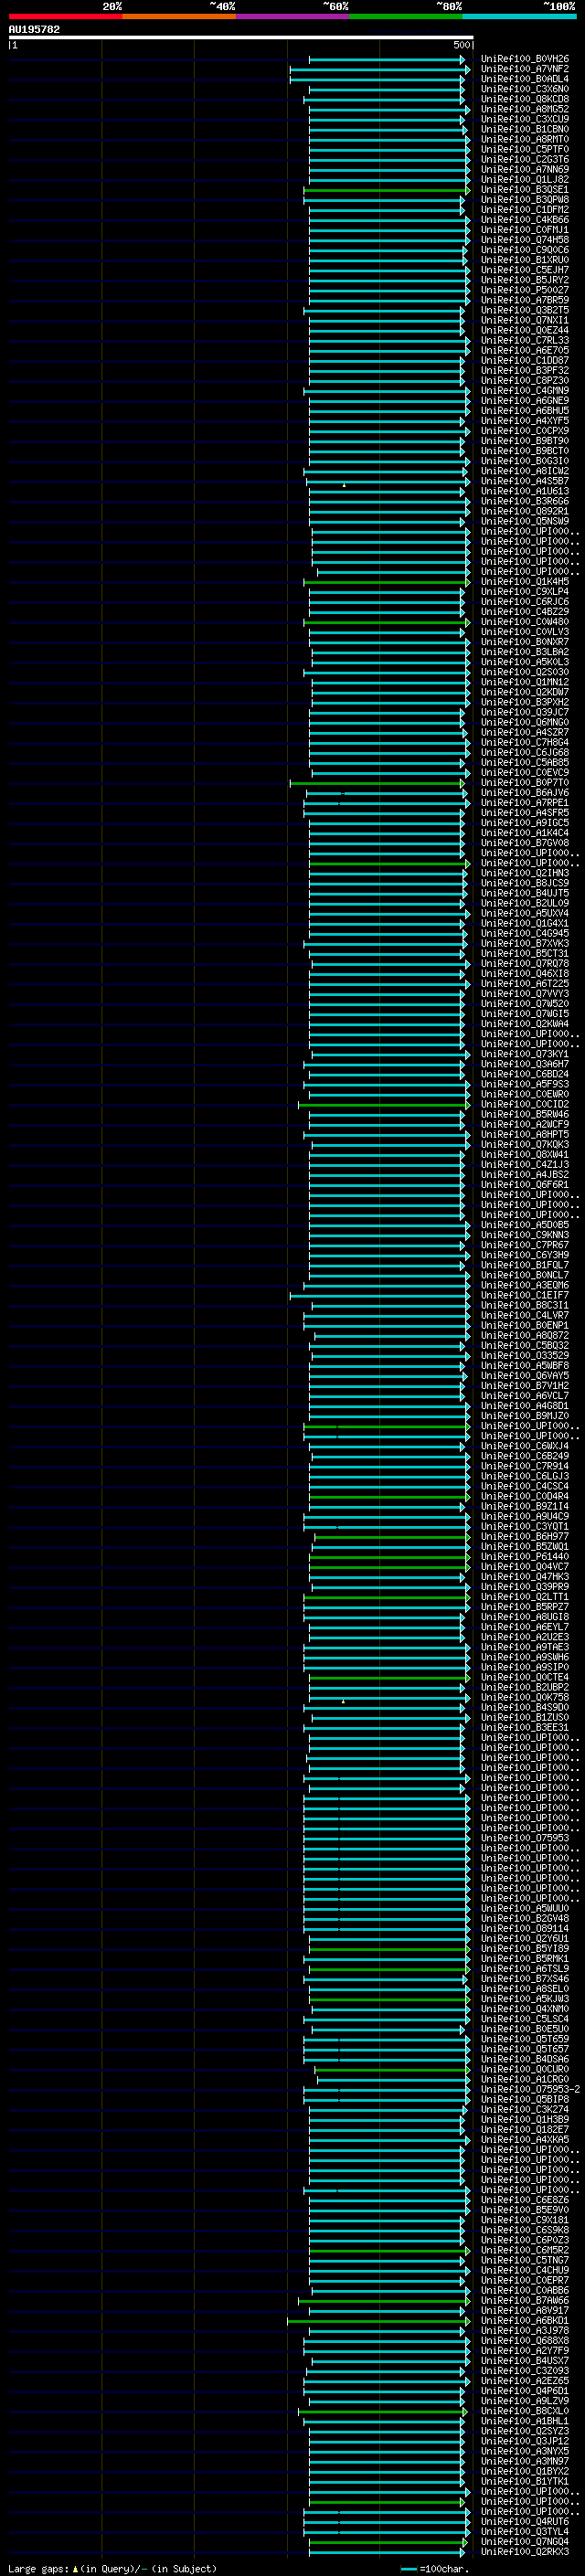Select hit UniRef100_A8MG52
585x2576 pixels.
pyautogui.click(x=524, y=110)
